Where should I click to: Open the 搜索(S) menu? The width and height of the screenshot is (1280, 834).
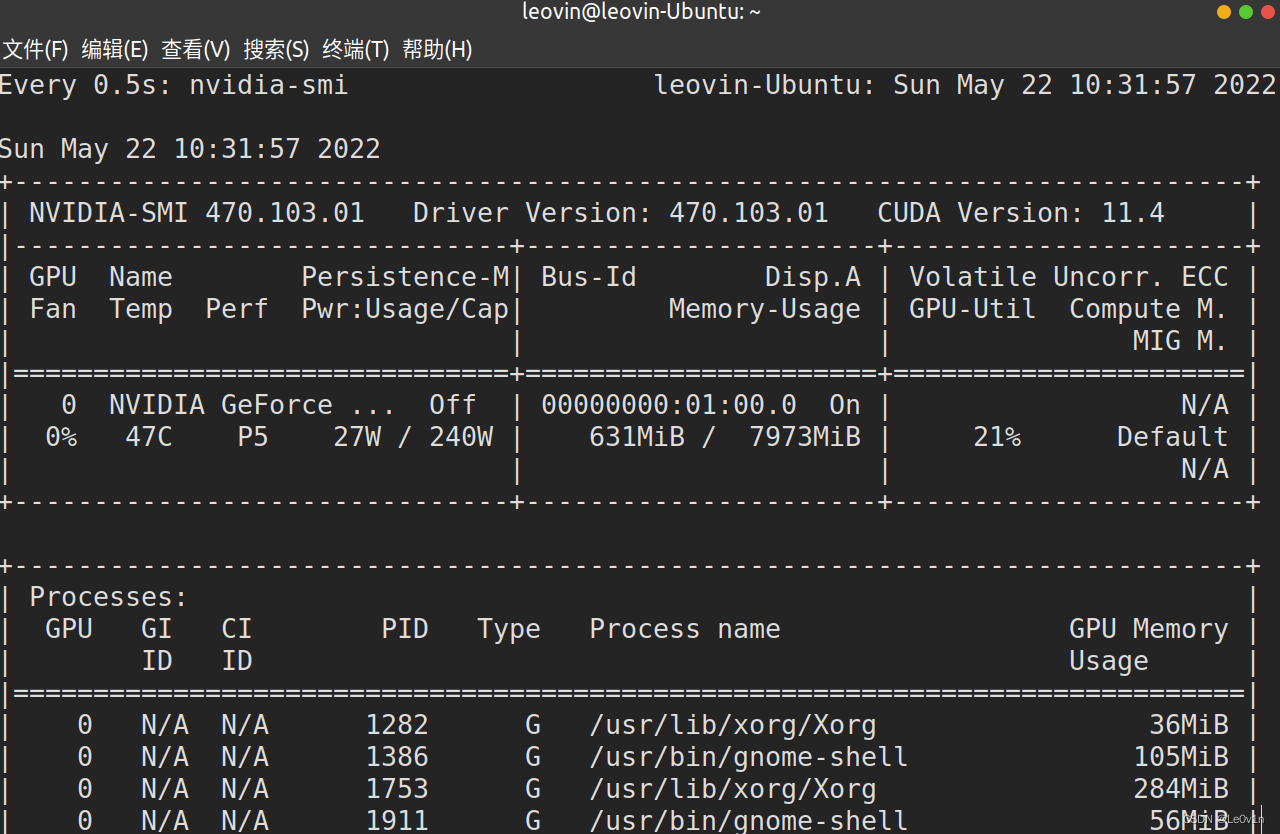click(x=276, y=49)
